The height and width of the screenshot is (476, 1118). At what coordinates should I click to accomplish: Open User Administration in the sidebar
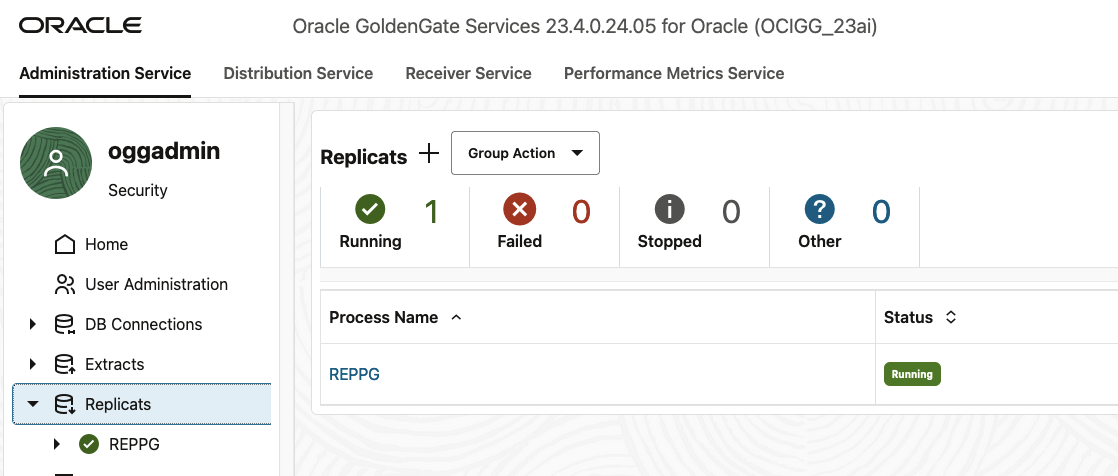156,284
